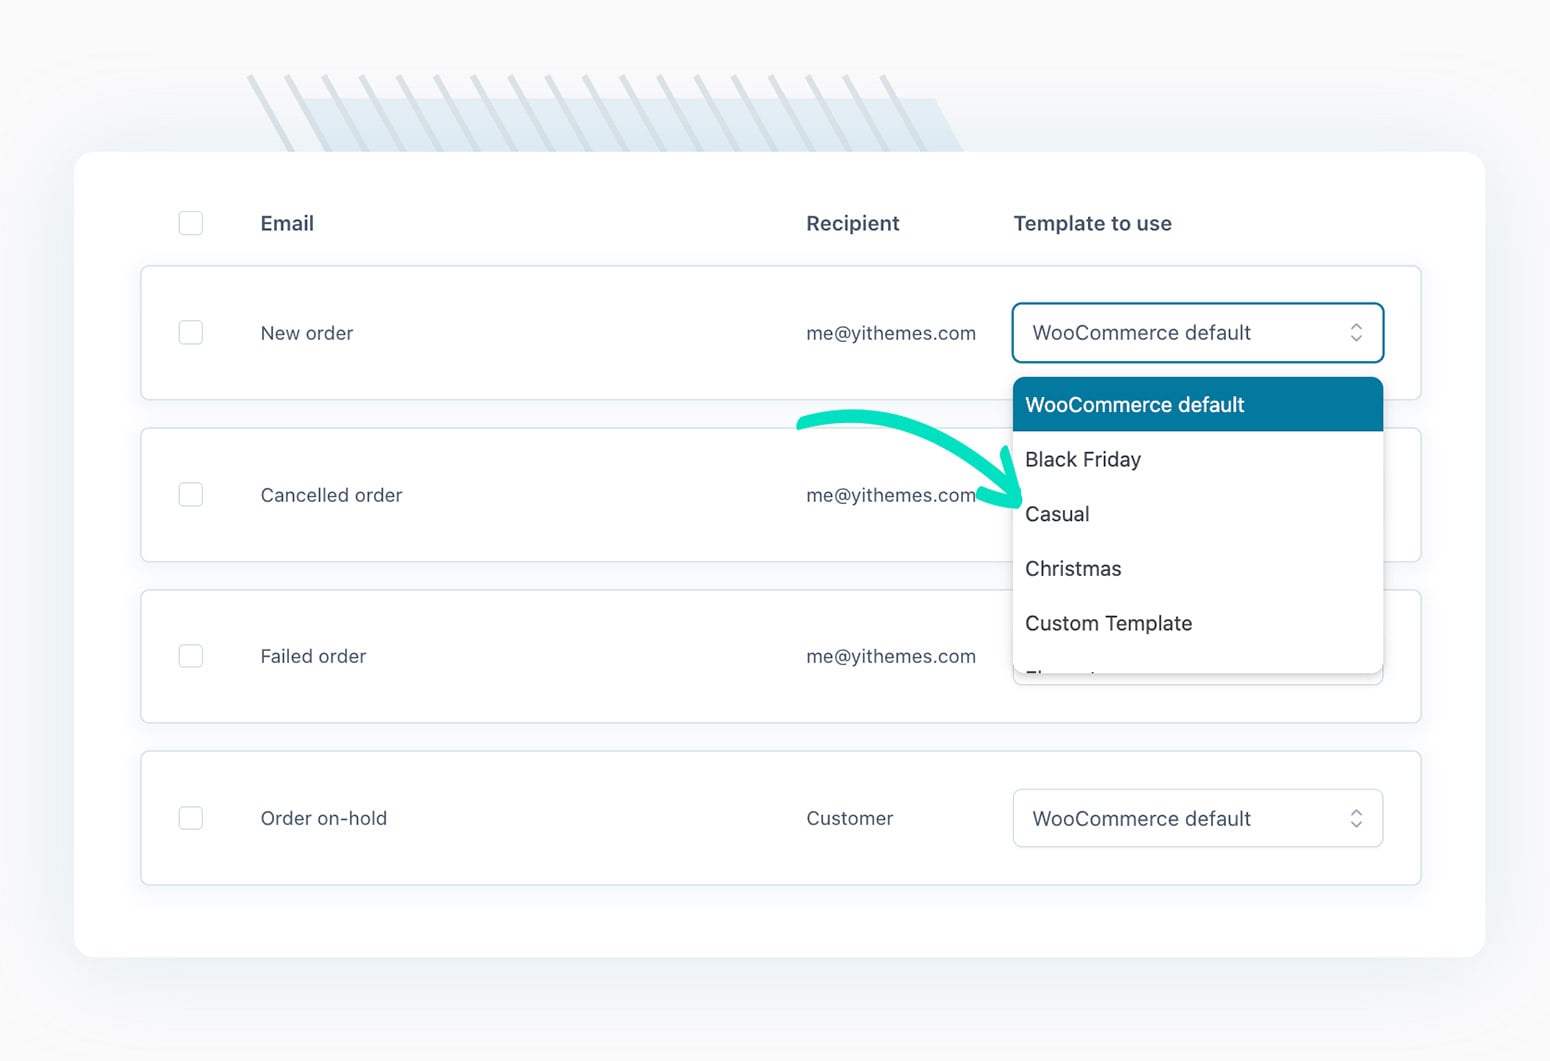Image resolution: width=1550 pixels, height=1061 pixels.
Task: Select Casual from the template list
Action: point(1057,514)
